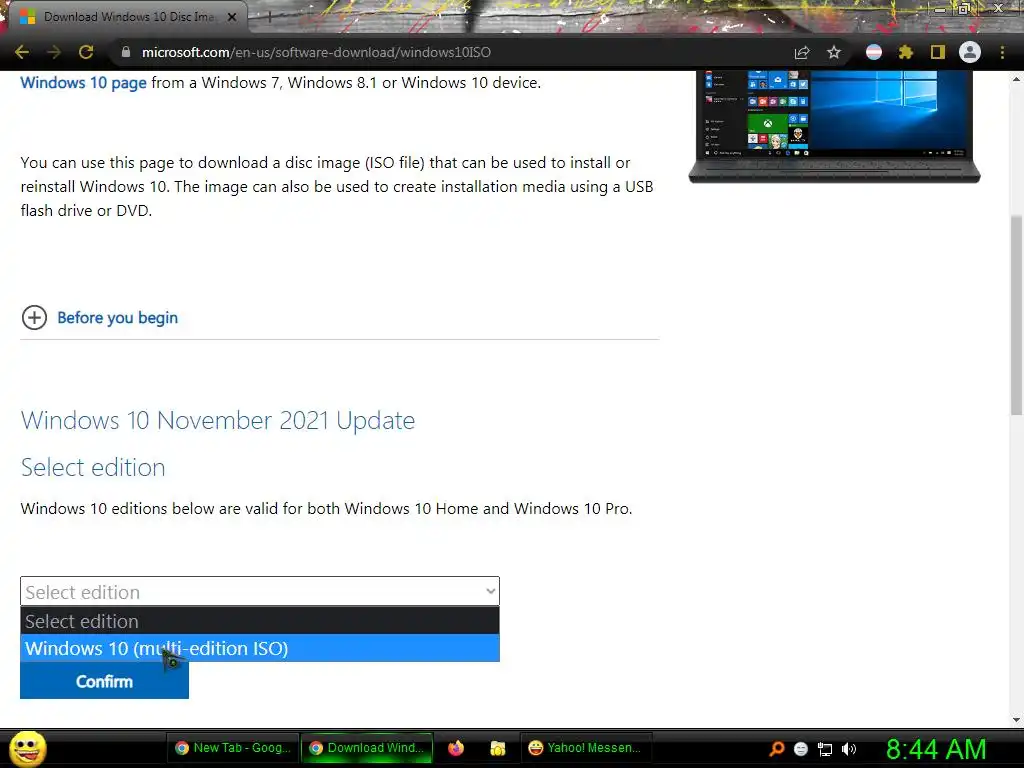
Task: Share this page via share icon
Action: [x=802, y=52]
